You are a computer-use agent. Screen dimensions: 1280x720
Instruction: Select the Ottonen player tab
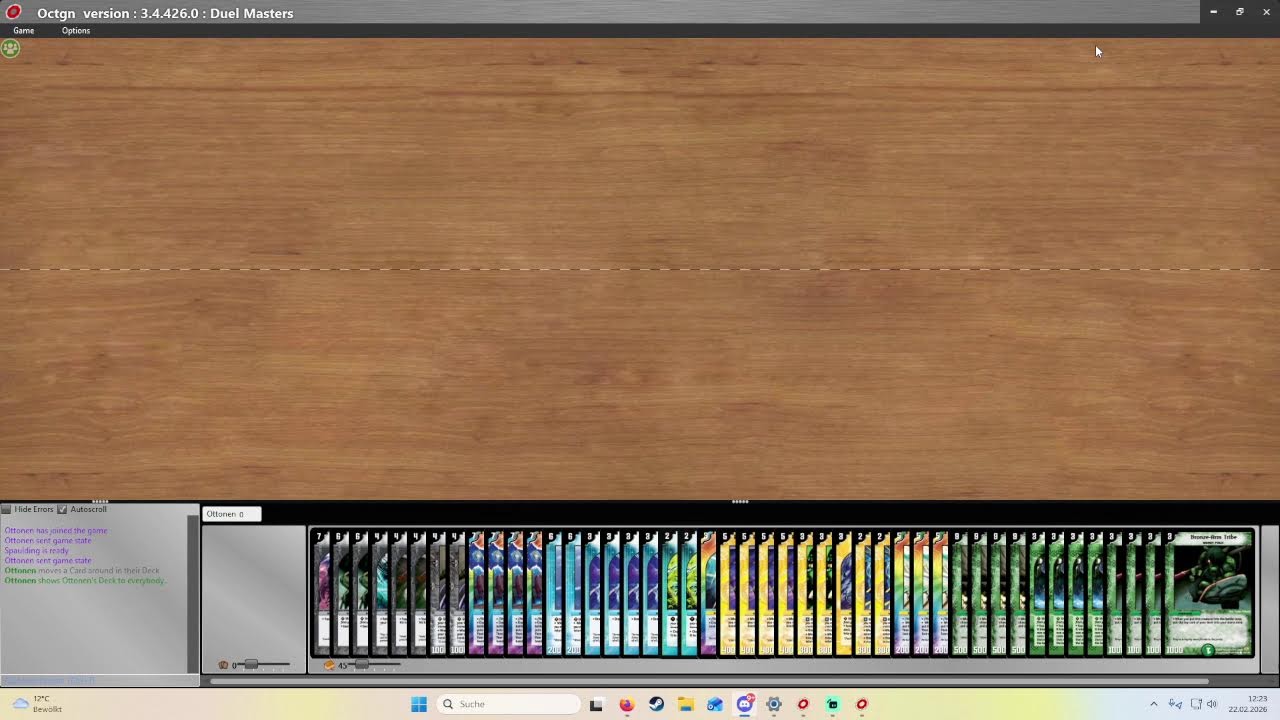[x=231, y=514]
